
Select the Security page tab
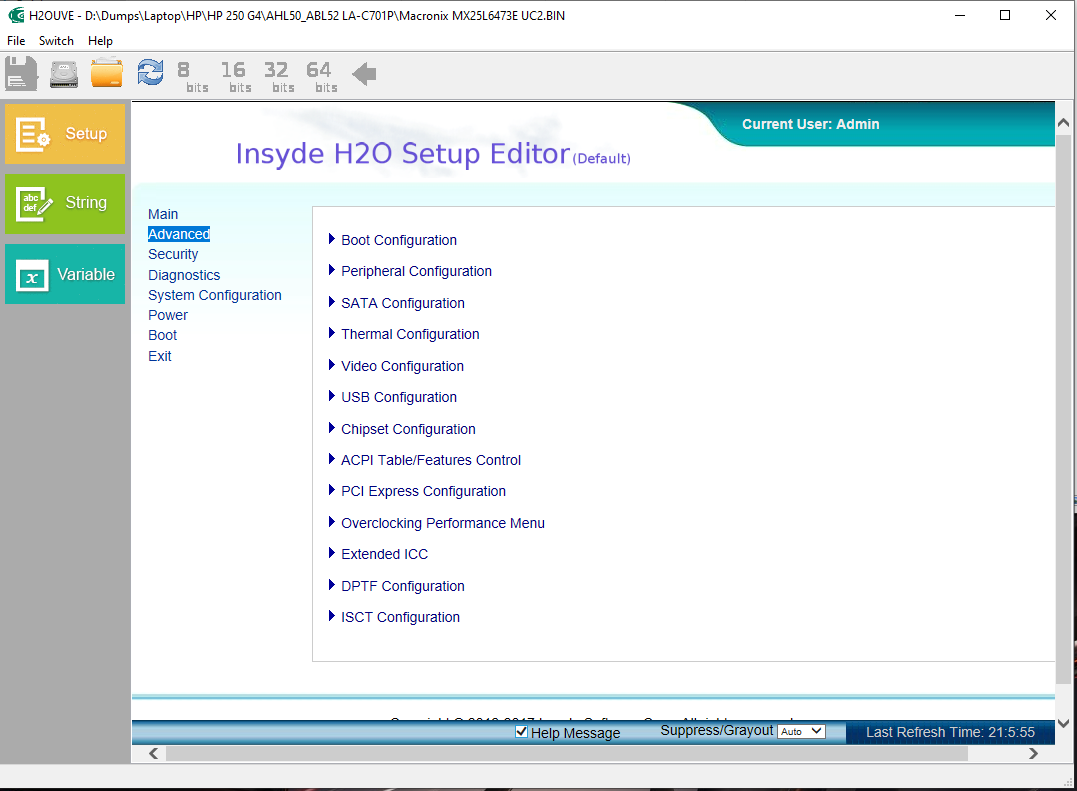tap(173, 254)
